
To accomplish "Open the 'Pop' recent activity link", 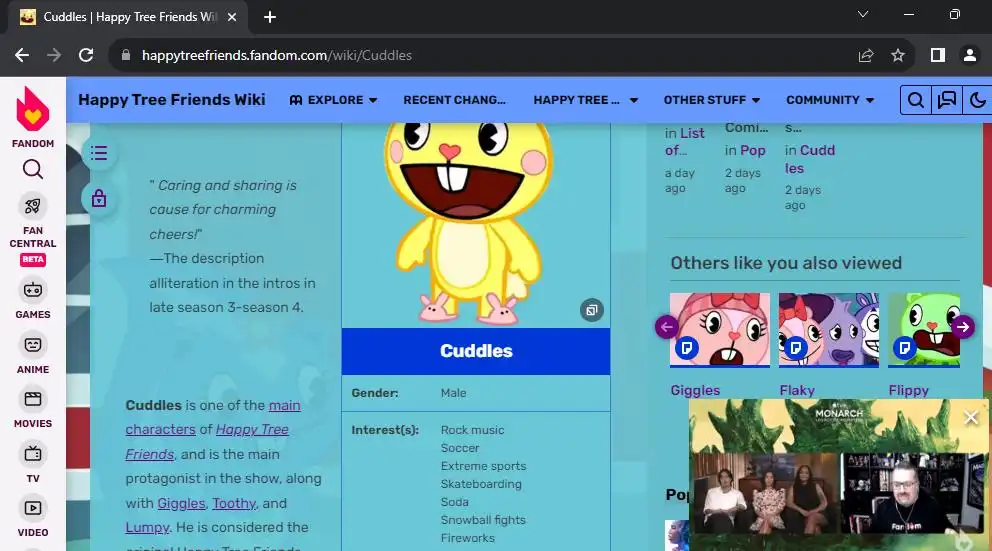I will (x=753, y=151).
